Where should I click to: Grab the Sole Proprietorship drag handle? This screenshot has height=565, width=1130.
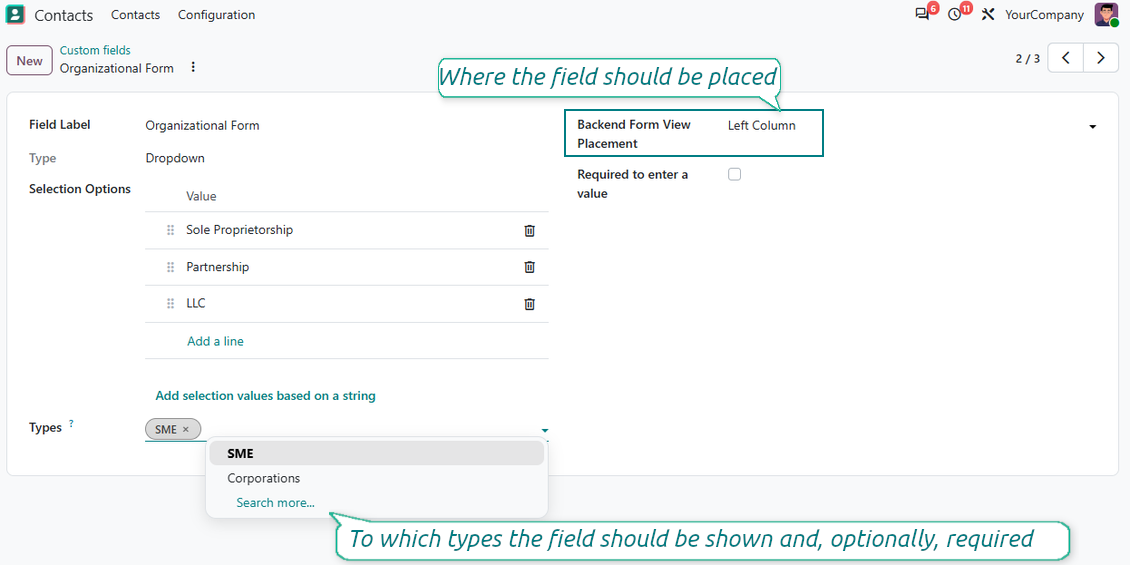(x=171, y=230)
